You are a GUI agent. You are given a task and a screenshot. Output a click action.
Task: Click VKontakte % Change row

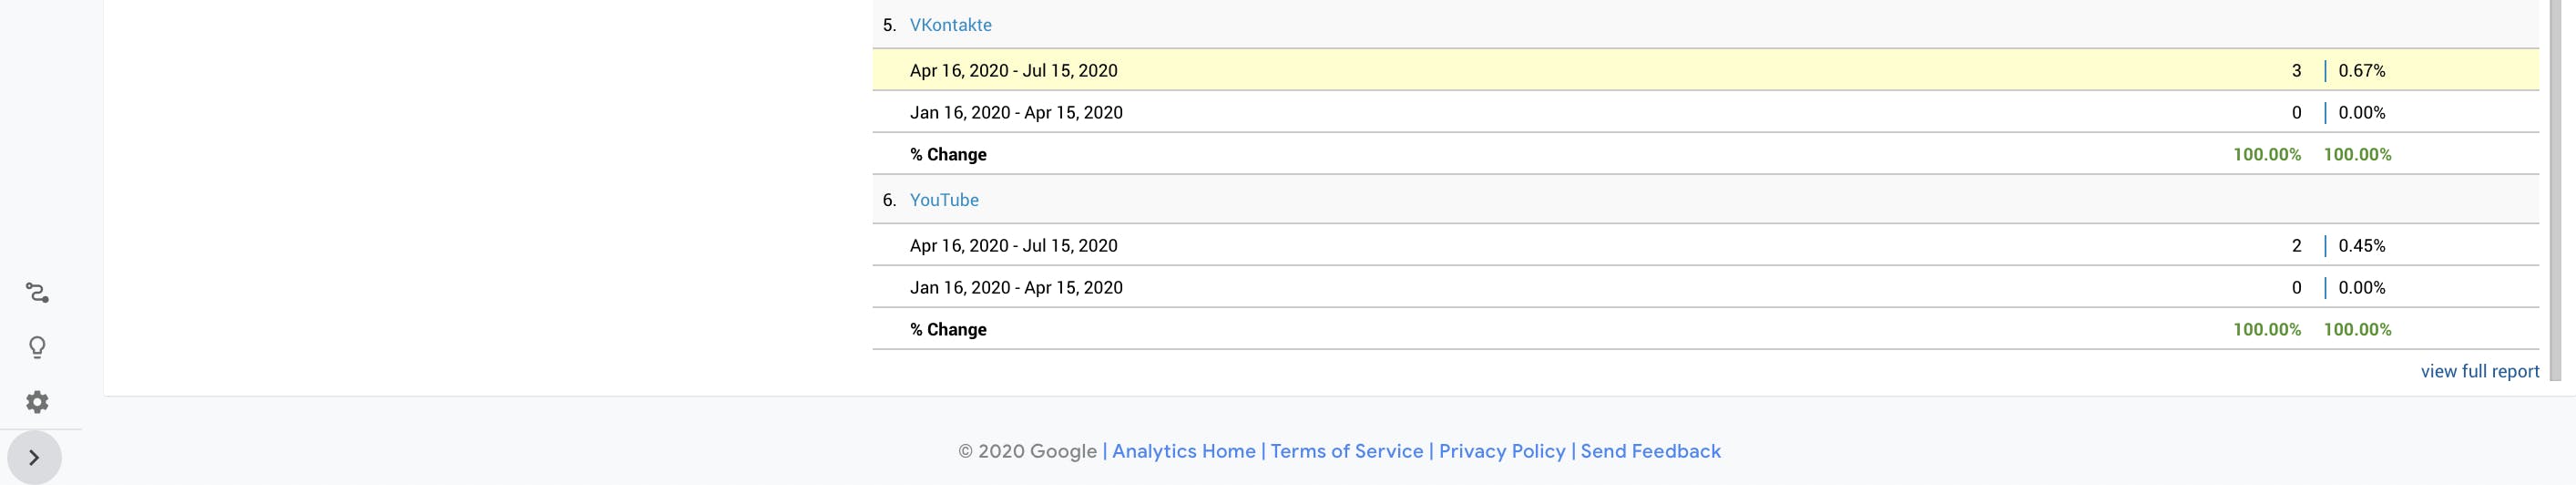pos(1705,154)
